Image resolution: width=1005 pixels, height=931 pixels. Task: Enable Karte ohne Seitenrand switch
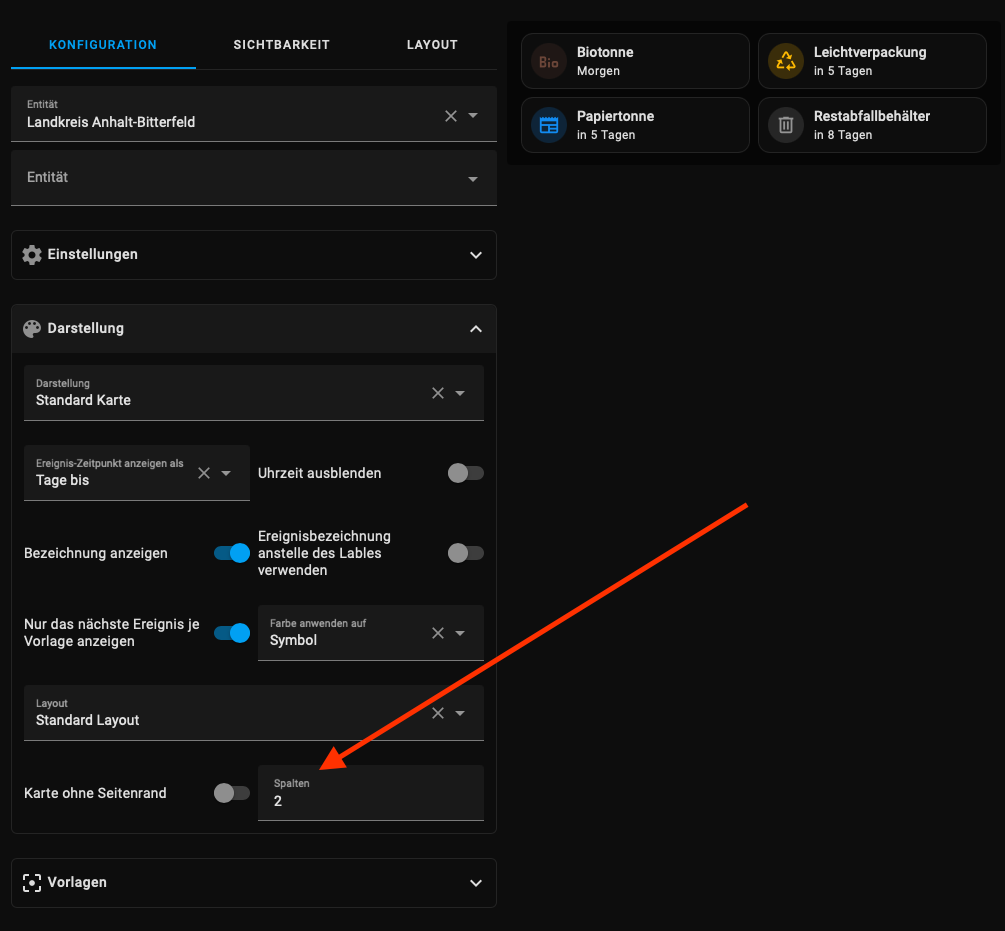tap(232, 793)
